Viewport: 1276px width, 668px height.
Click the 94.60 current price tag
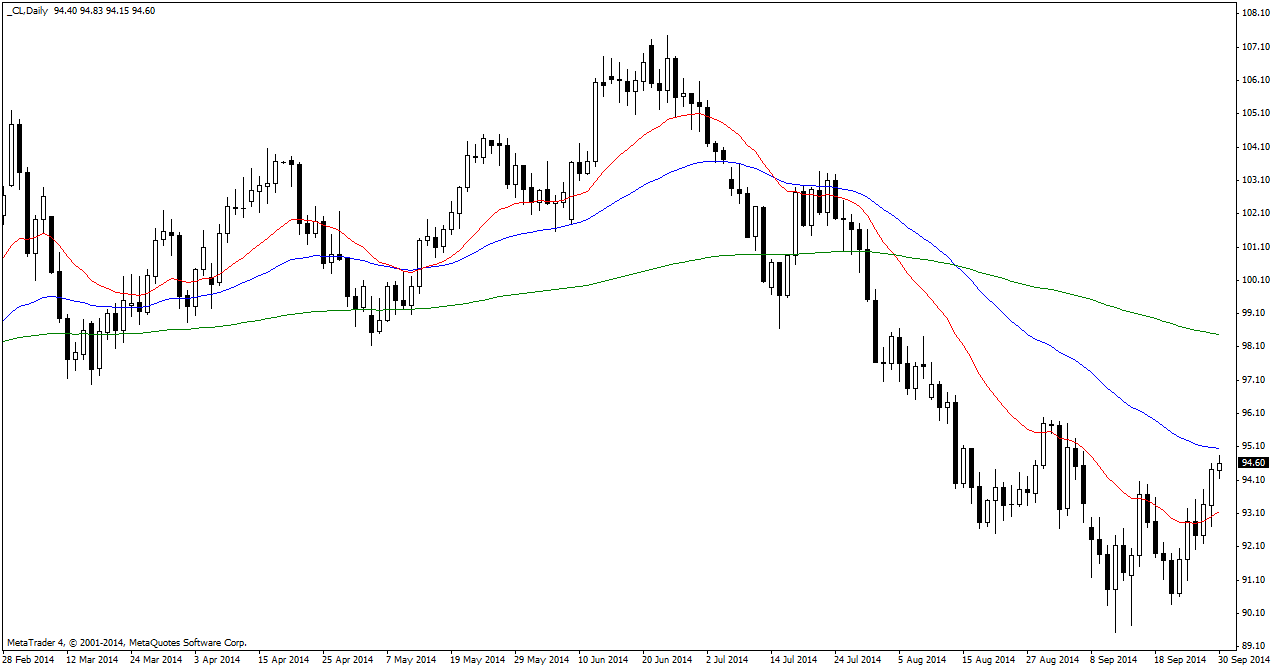point(1253,463)
